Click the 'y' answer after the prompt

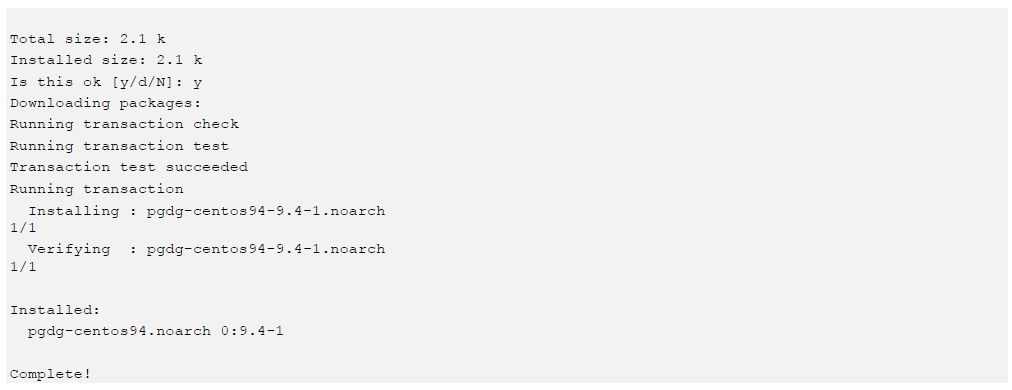point(197,83)
